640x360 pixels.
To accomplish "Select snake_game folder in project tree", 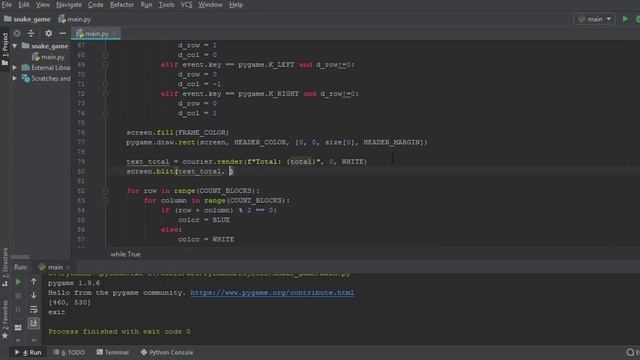I will click(x=45, y=46).
